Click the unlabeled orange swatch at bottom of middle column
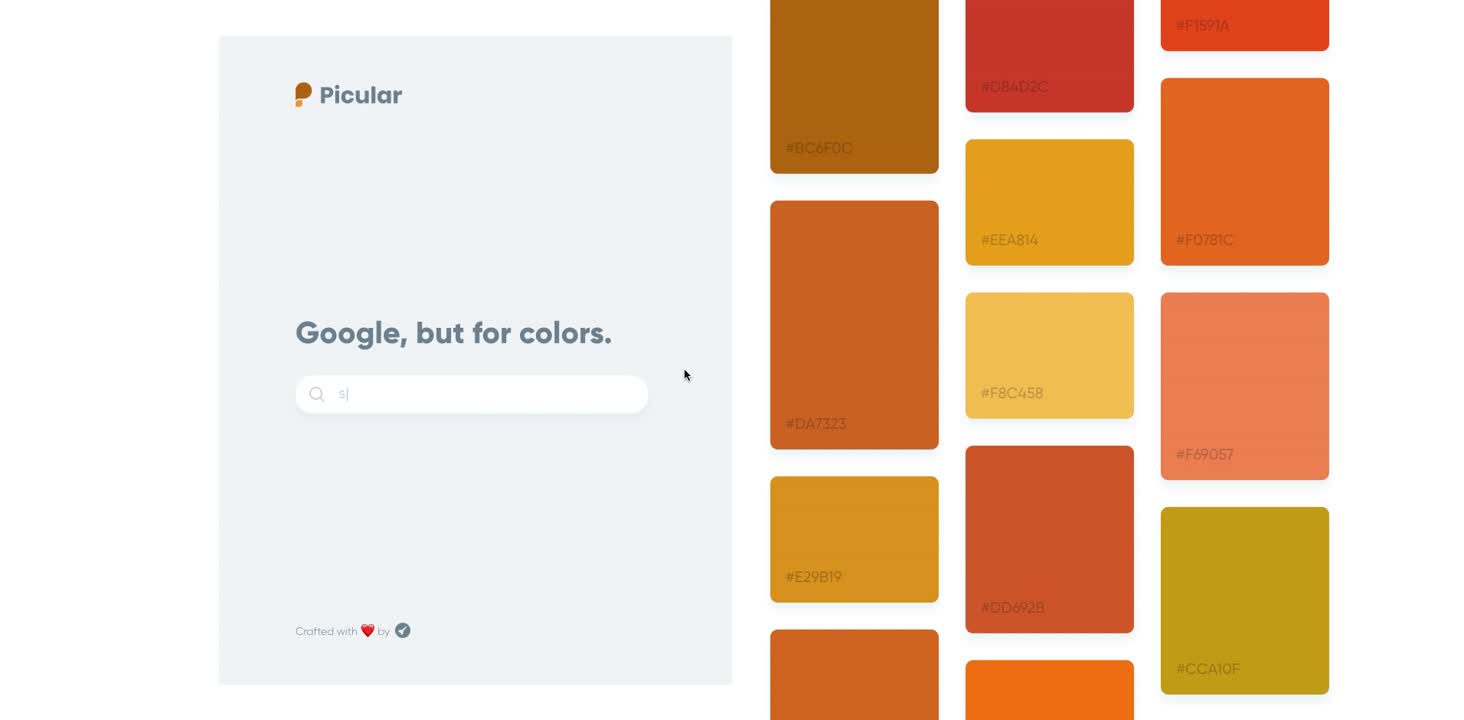Screen dimensions: 1464x720 tap(1049, 690)
